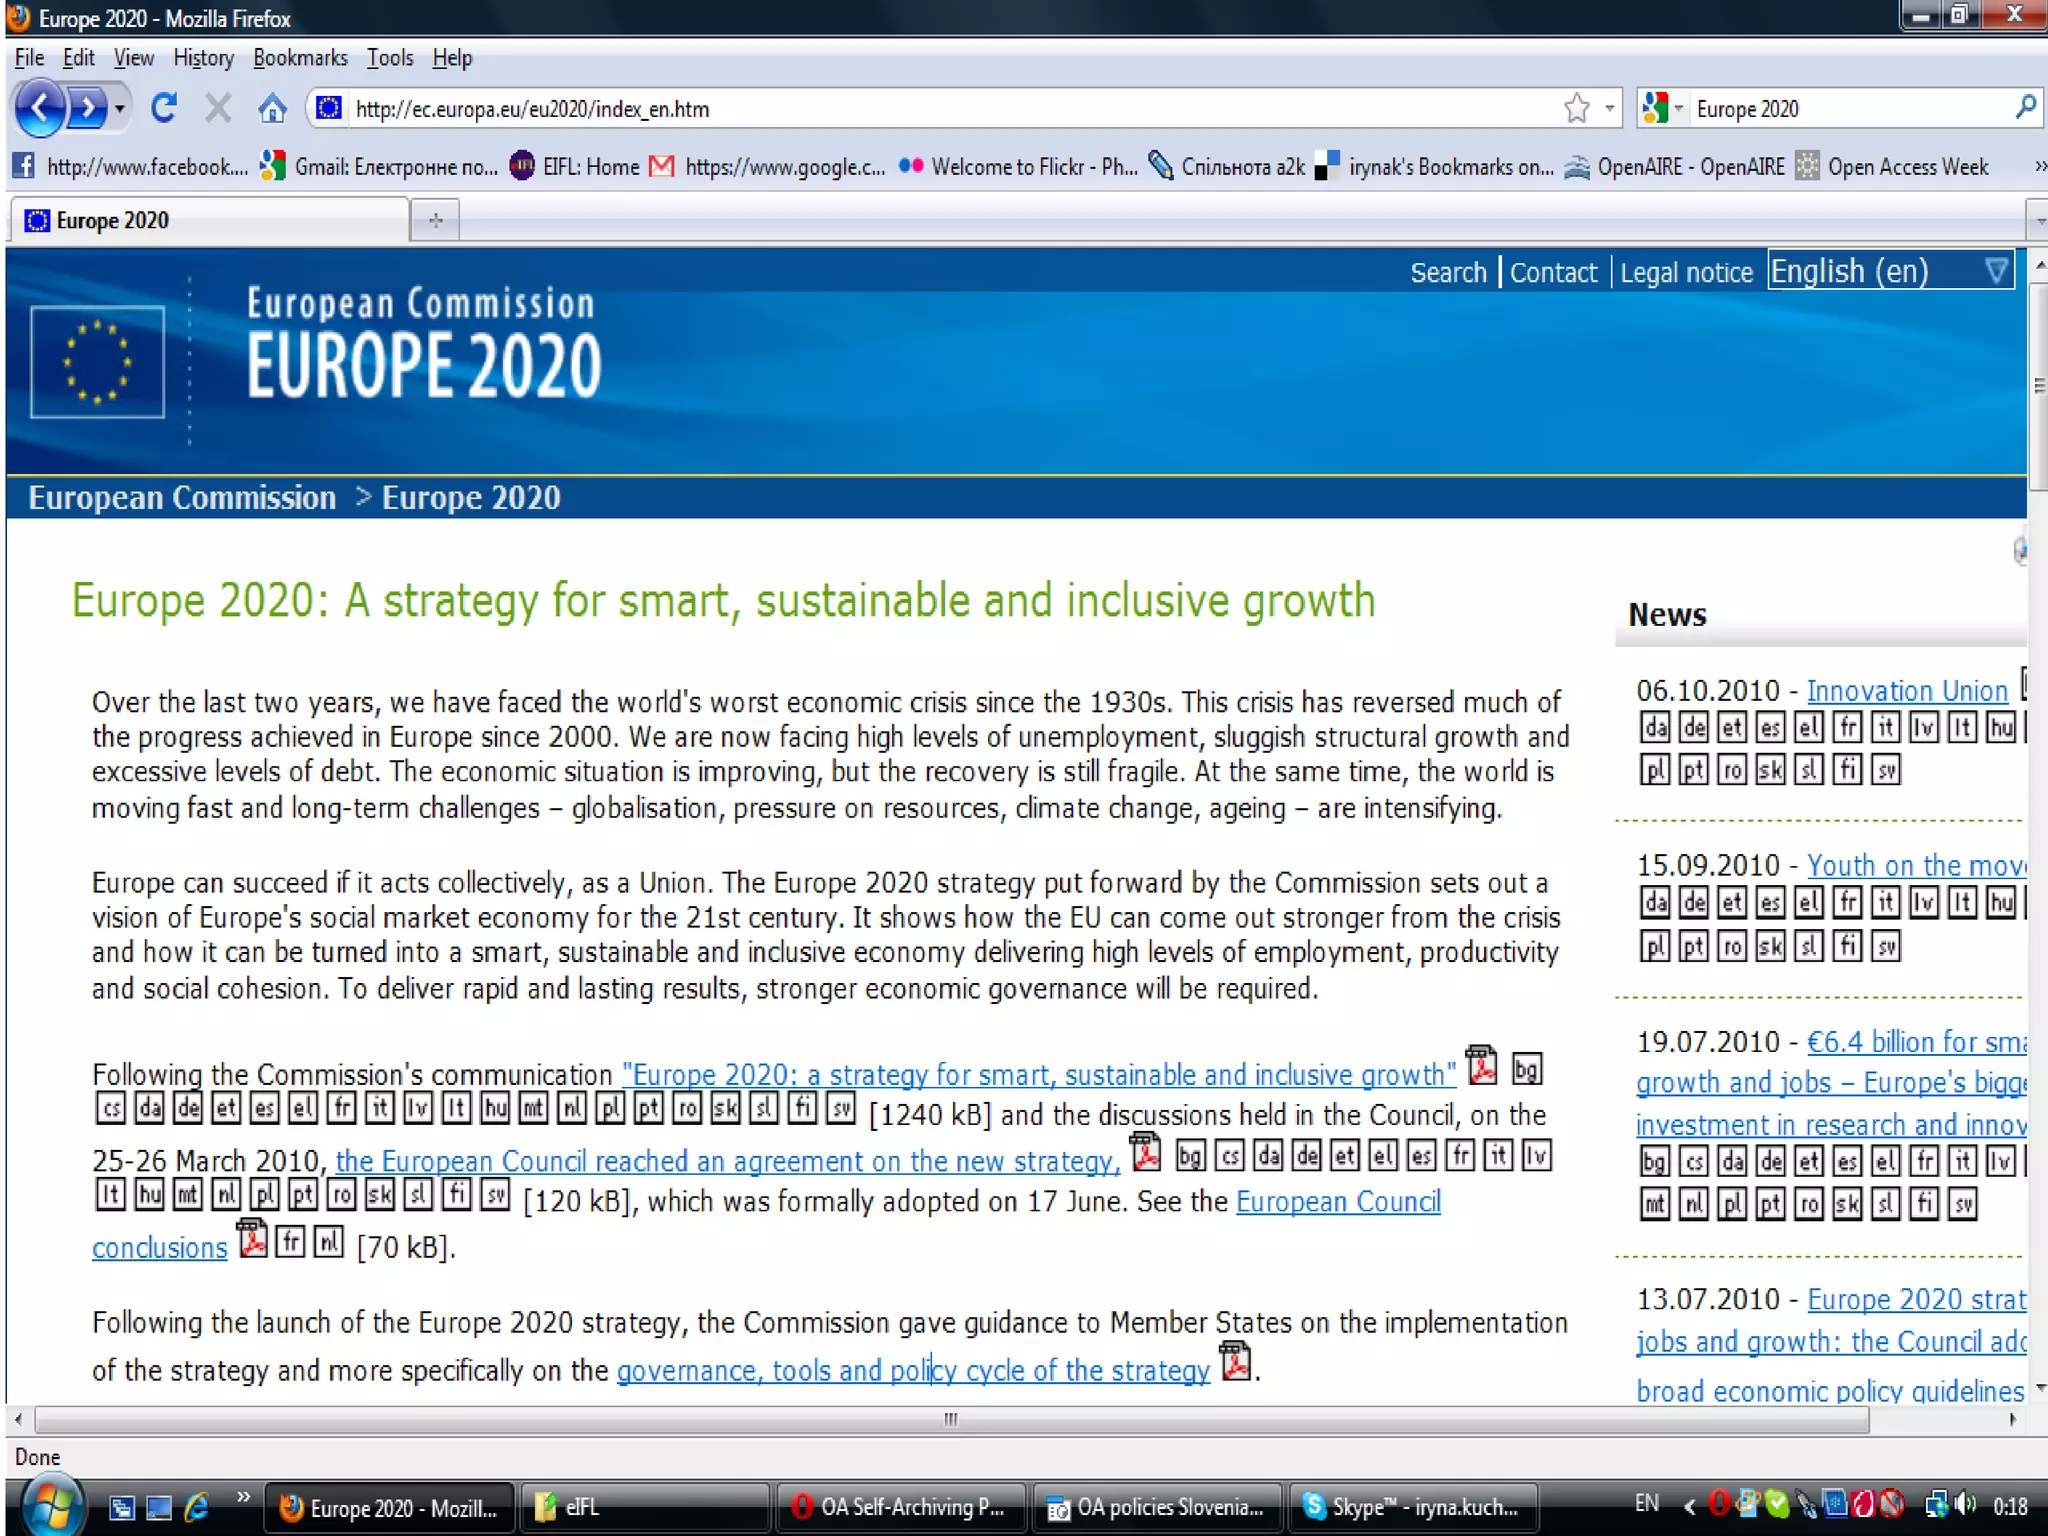Open the Tools menu

(389, 58)
